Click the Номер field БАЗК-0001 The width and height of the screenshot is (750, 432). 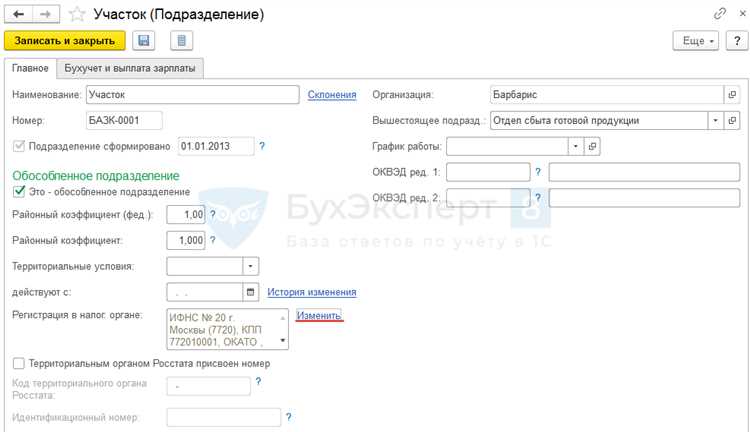(124, 121)
